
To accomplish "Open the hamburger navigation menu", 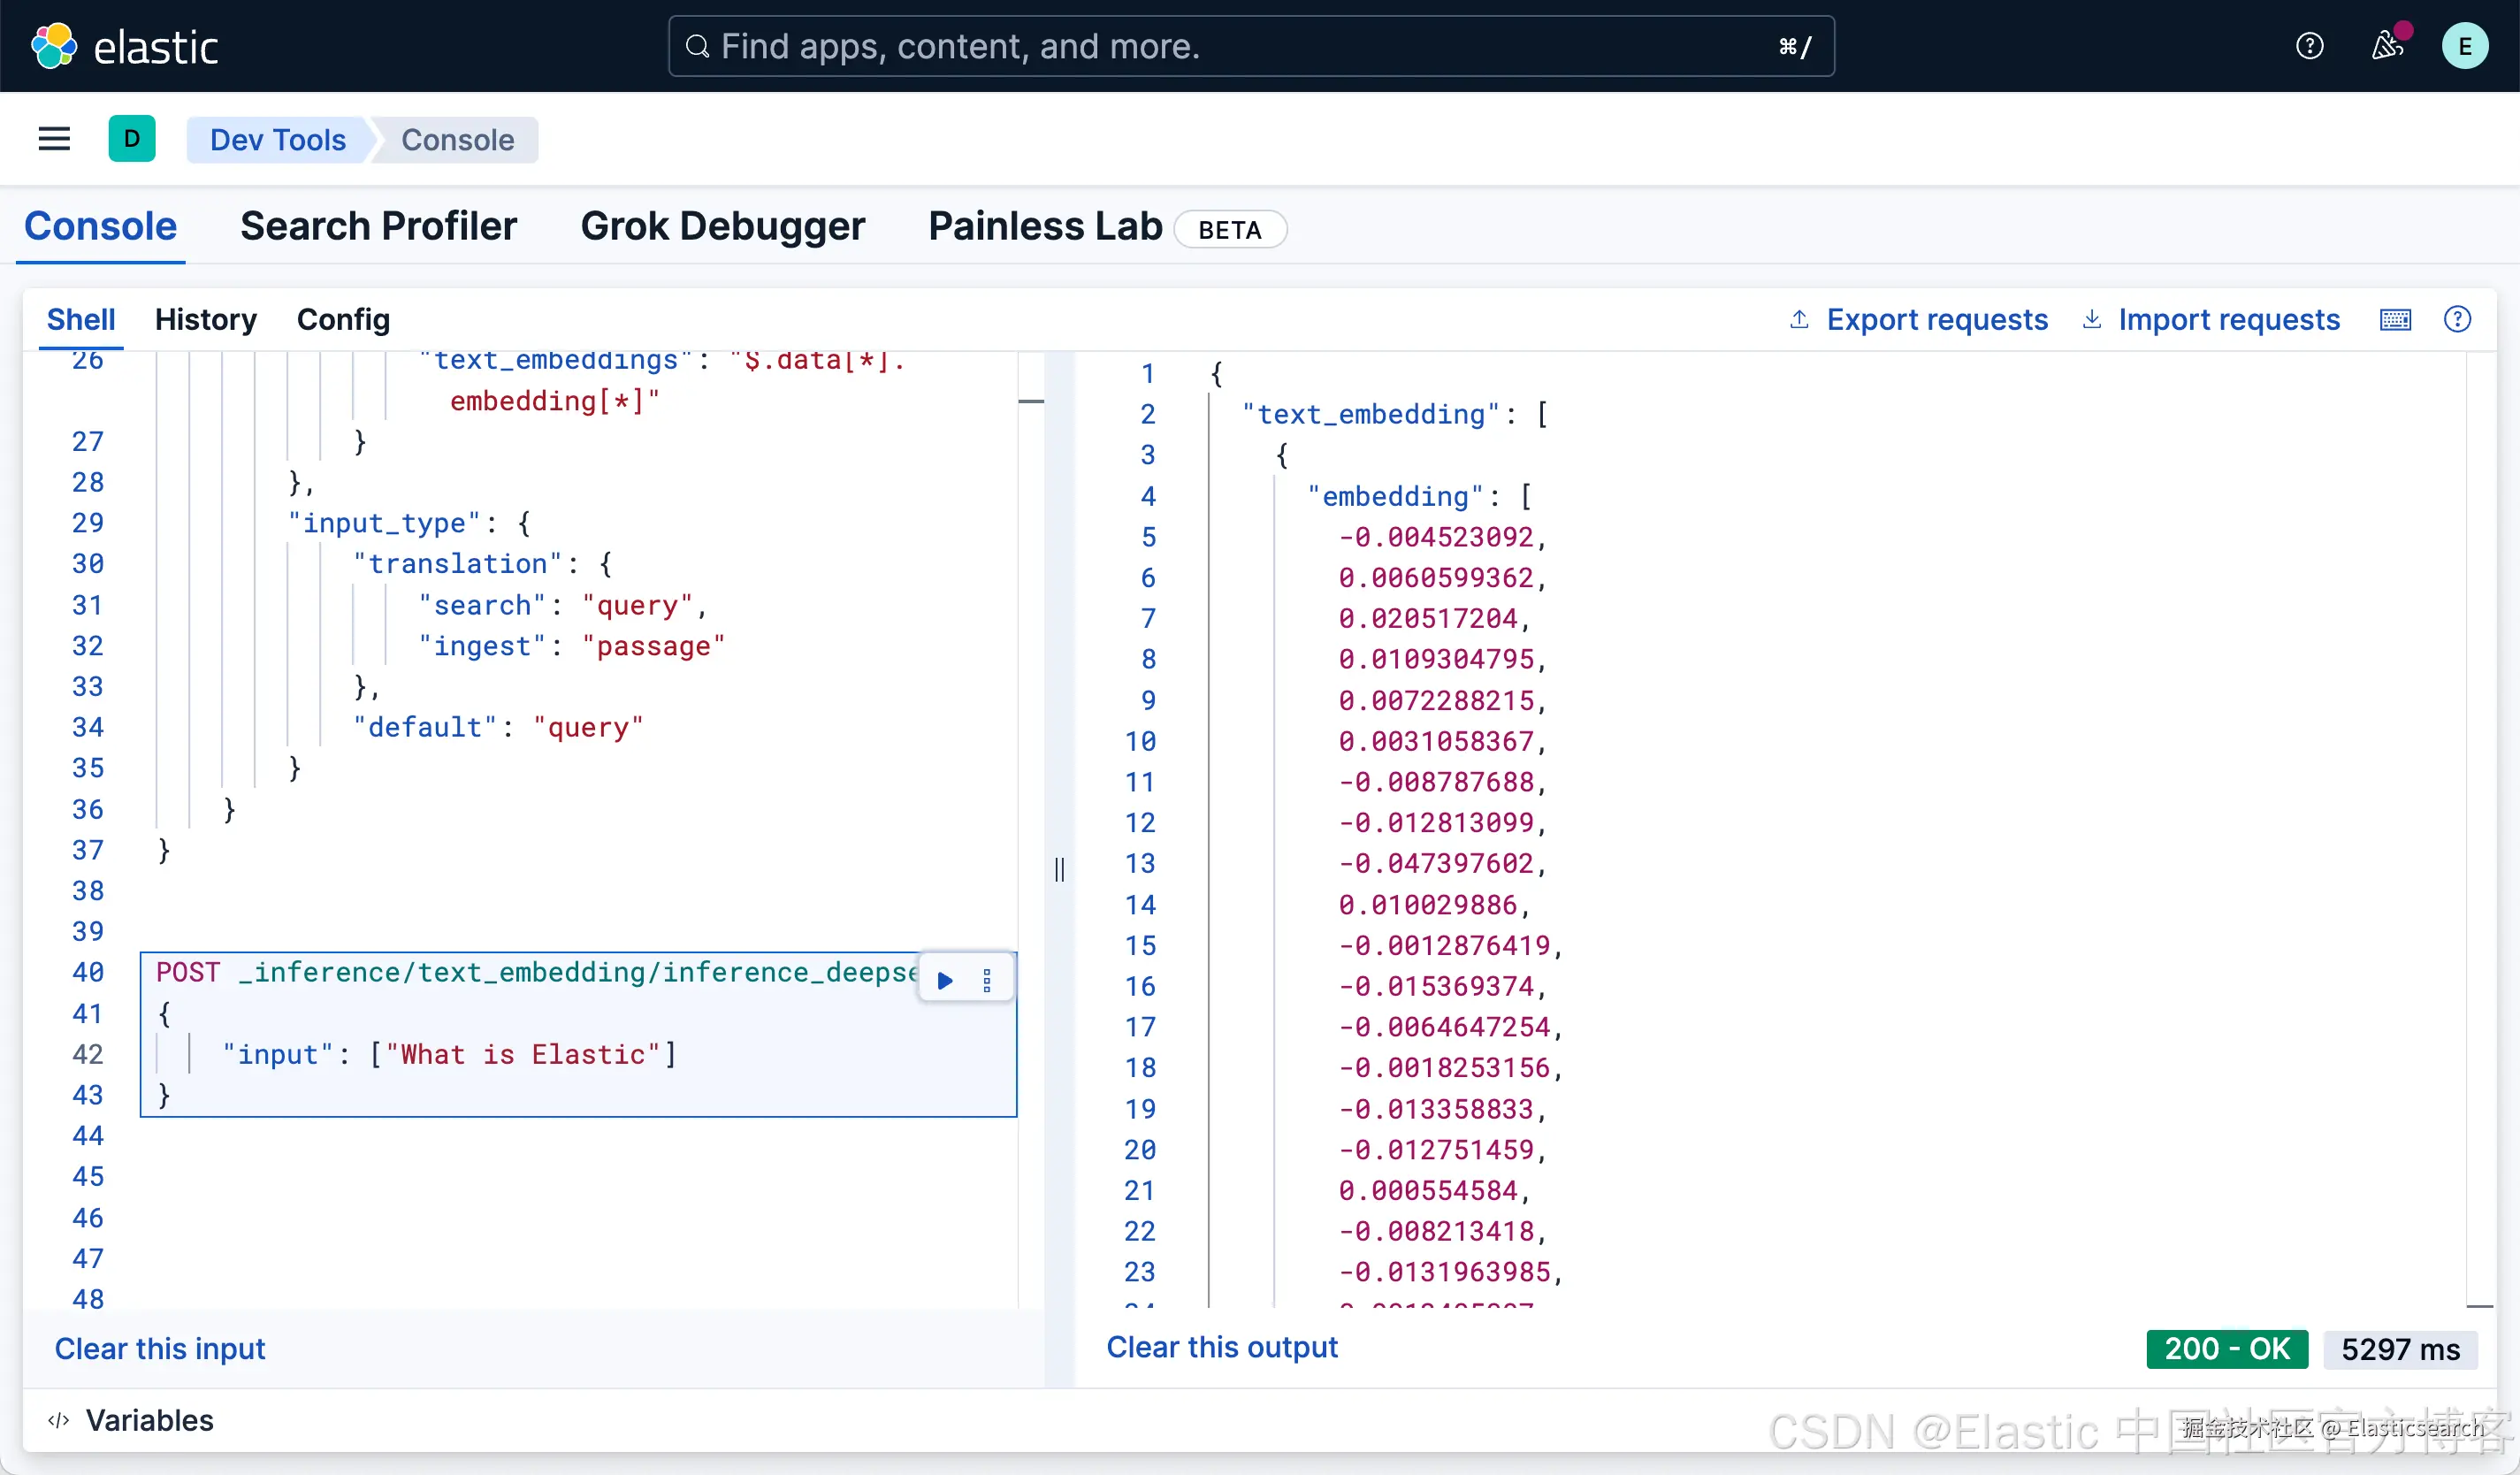I will [54, 139].
